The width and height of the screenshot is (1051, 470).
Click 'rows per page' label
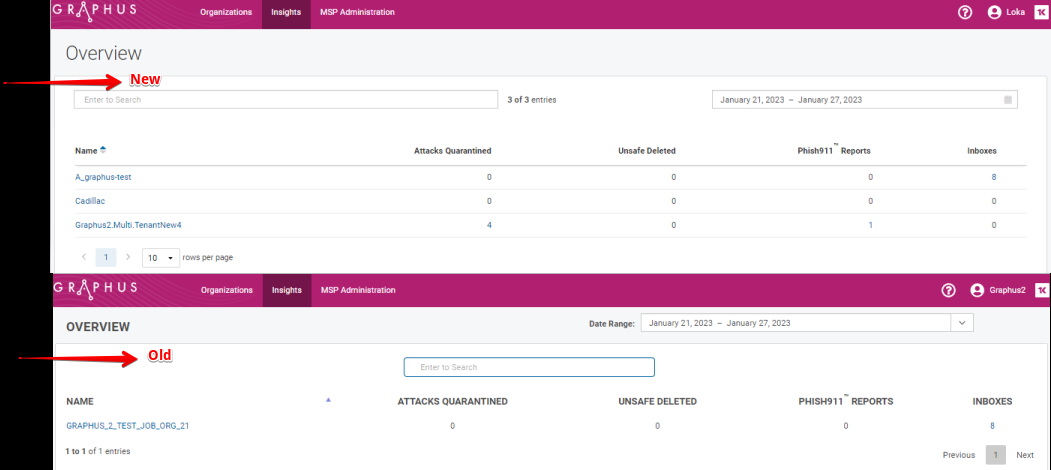pyautogui.click(x=208, y=257)
